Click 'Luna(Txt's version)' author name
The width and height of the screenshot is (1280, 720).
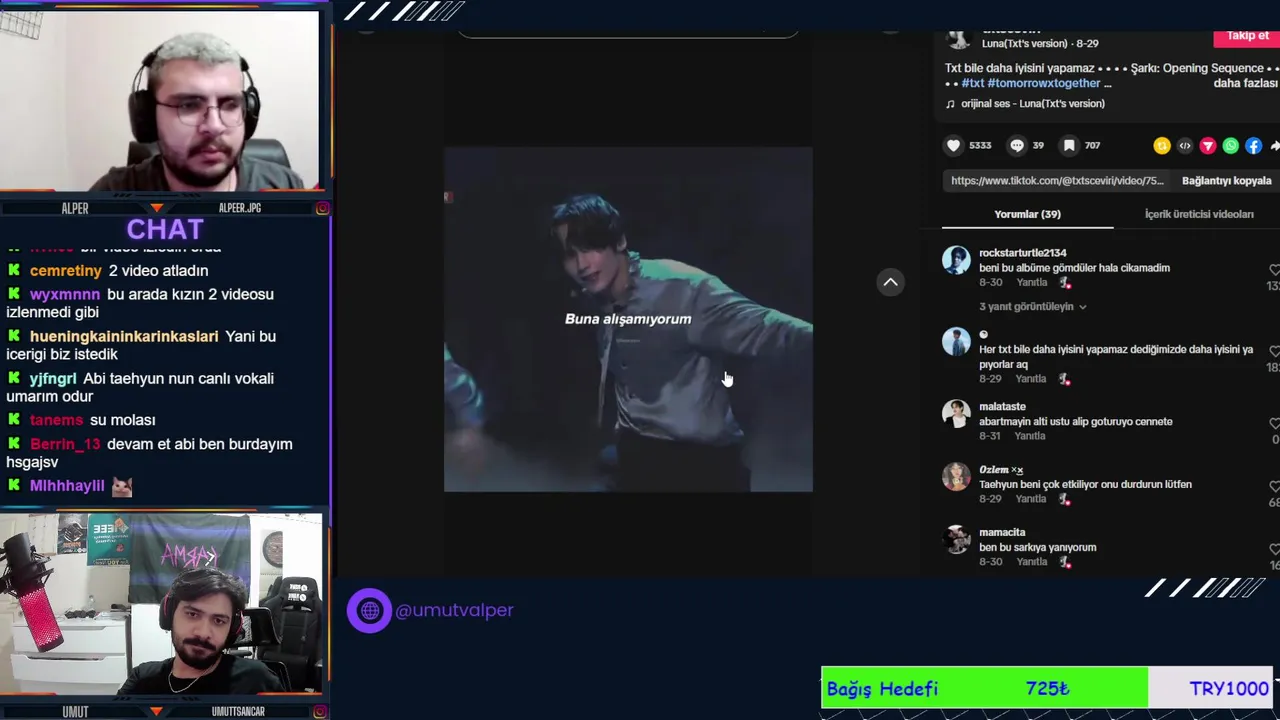tap(1026, 44)
